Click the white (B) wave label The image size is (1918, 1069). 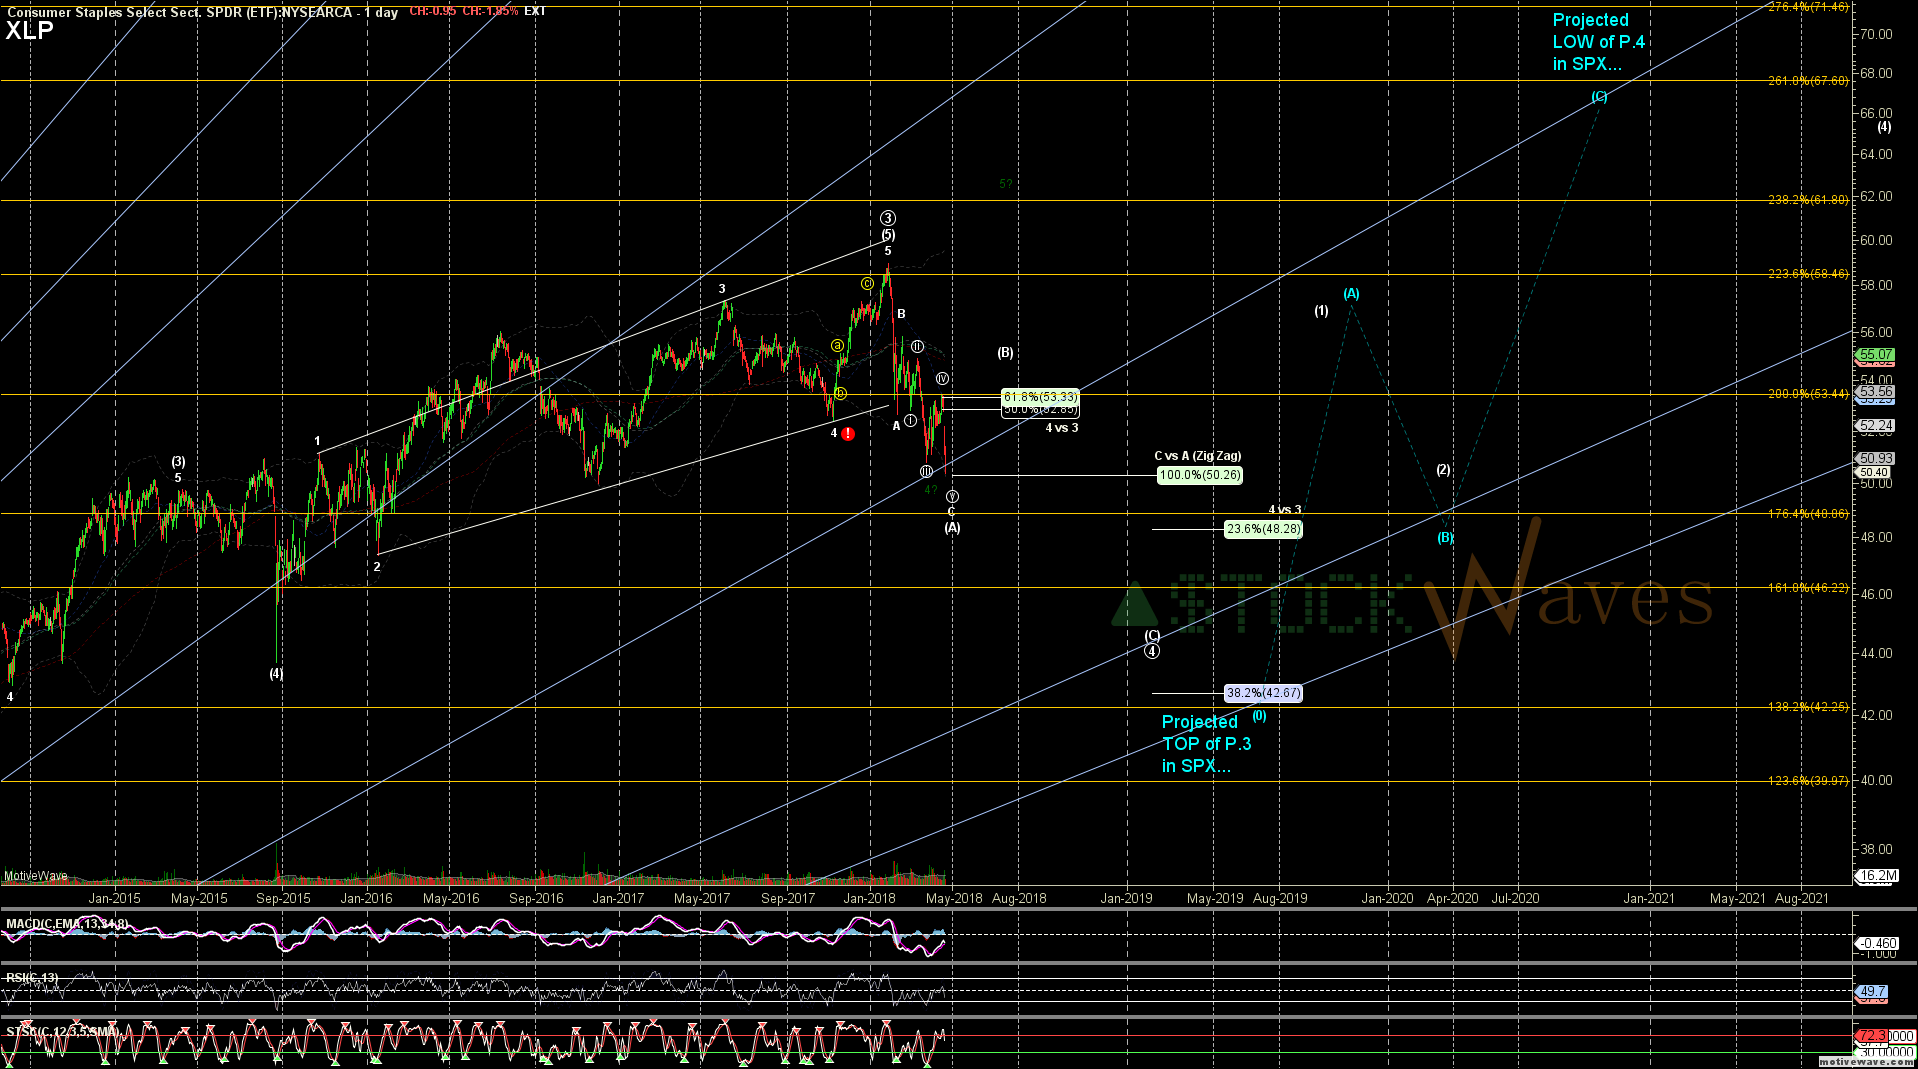[1005, 353]
